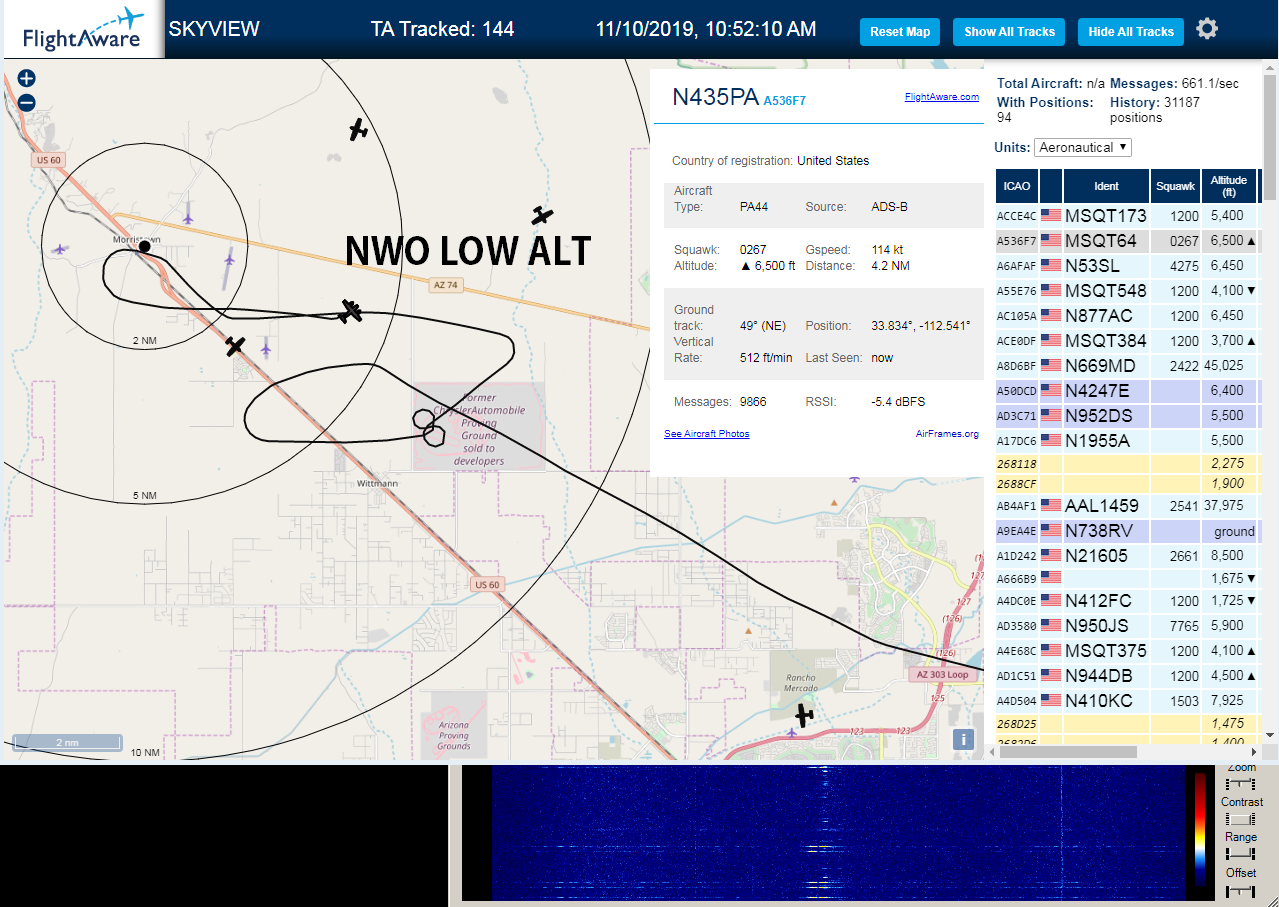Viewport: 1279px width, 907px height.
Task: Click the Reset Map button
Action: click(900, 32)
